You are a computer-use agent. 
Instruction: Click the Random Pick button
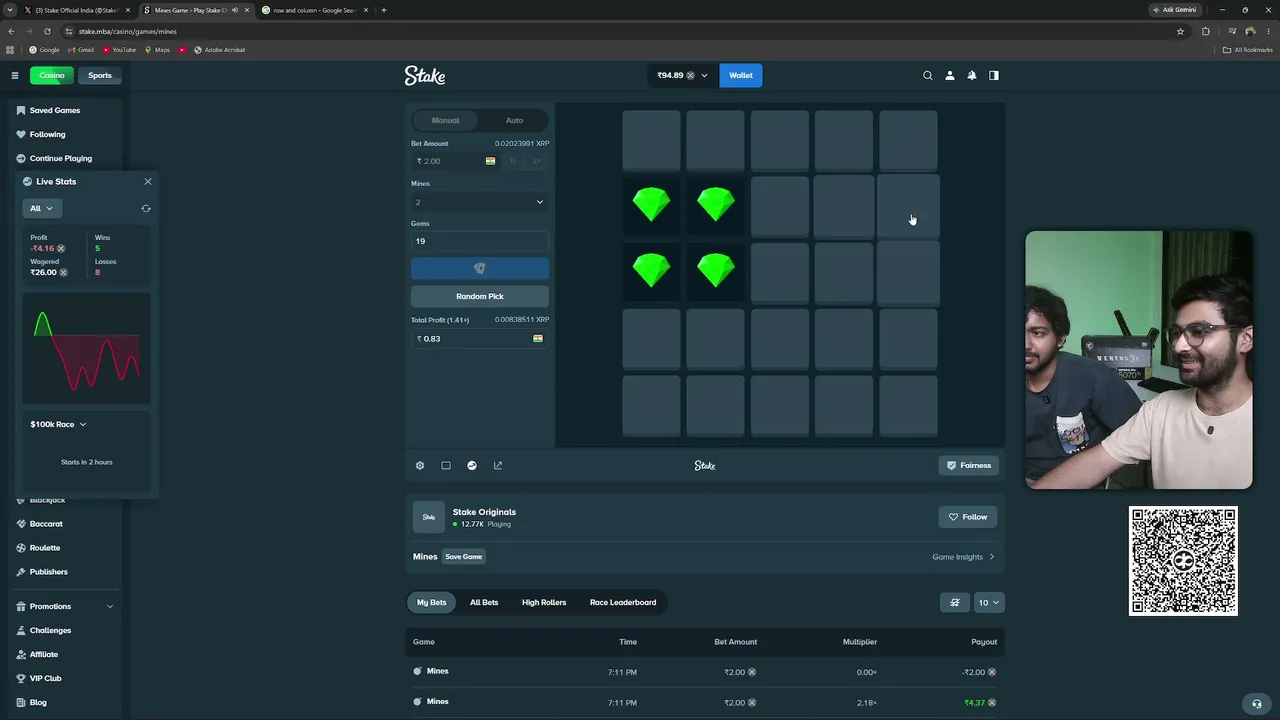point(480,296)
